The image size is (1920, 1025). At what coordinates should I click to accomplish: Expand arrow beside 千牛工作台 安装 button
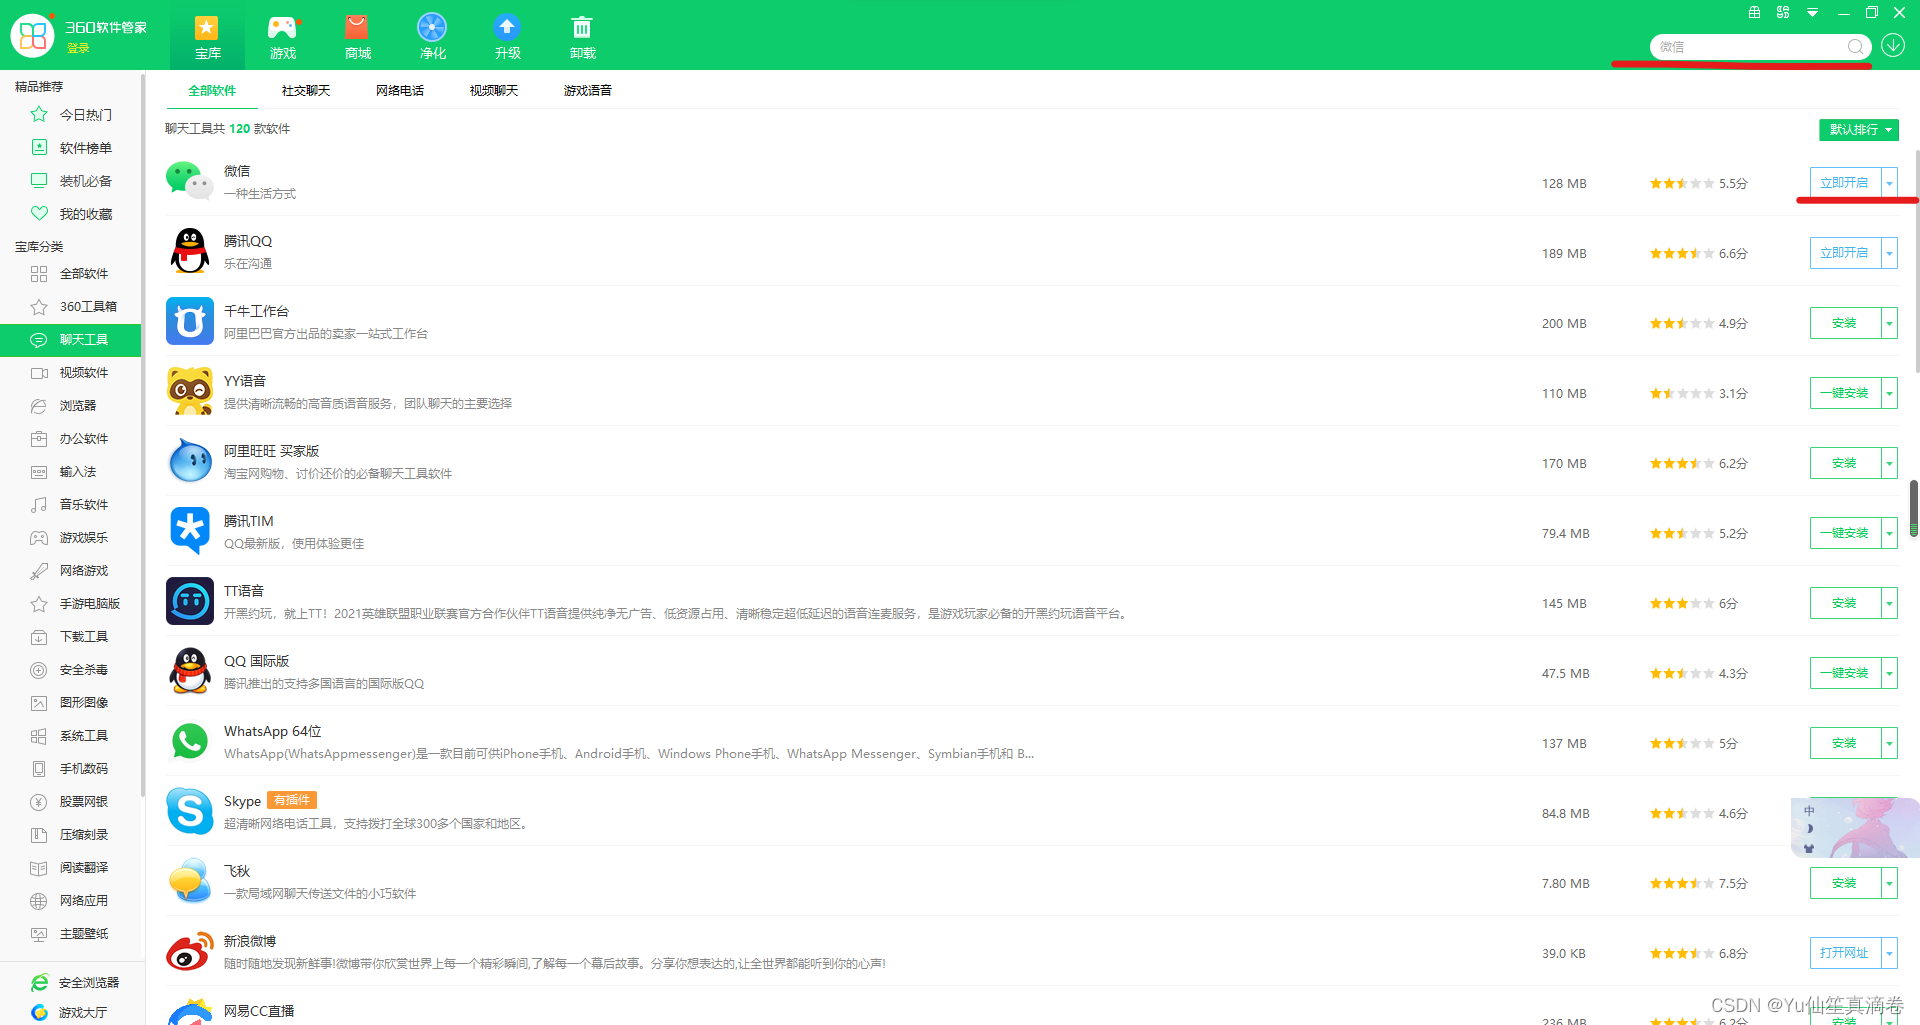[x=1889, y=323]
